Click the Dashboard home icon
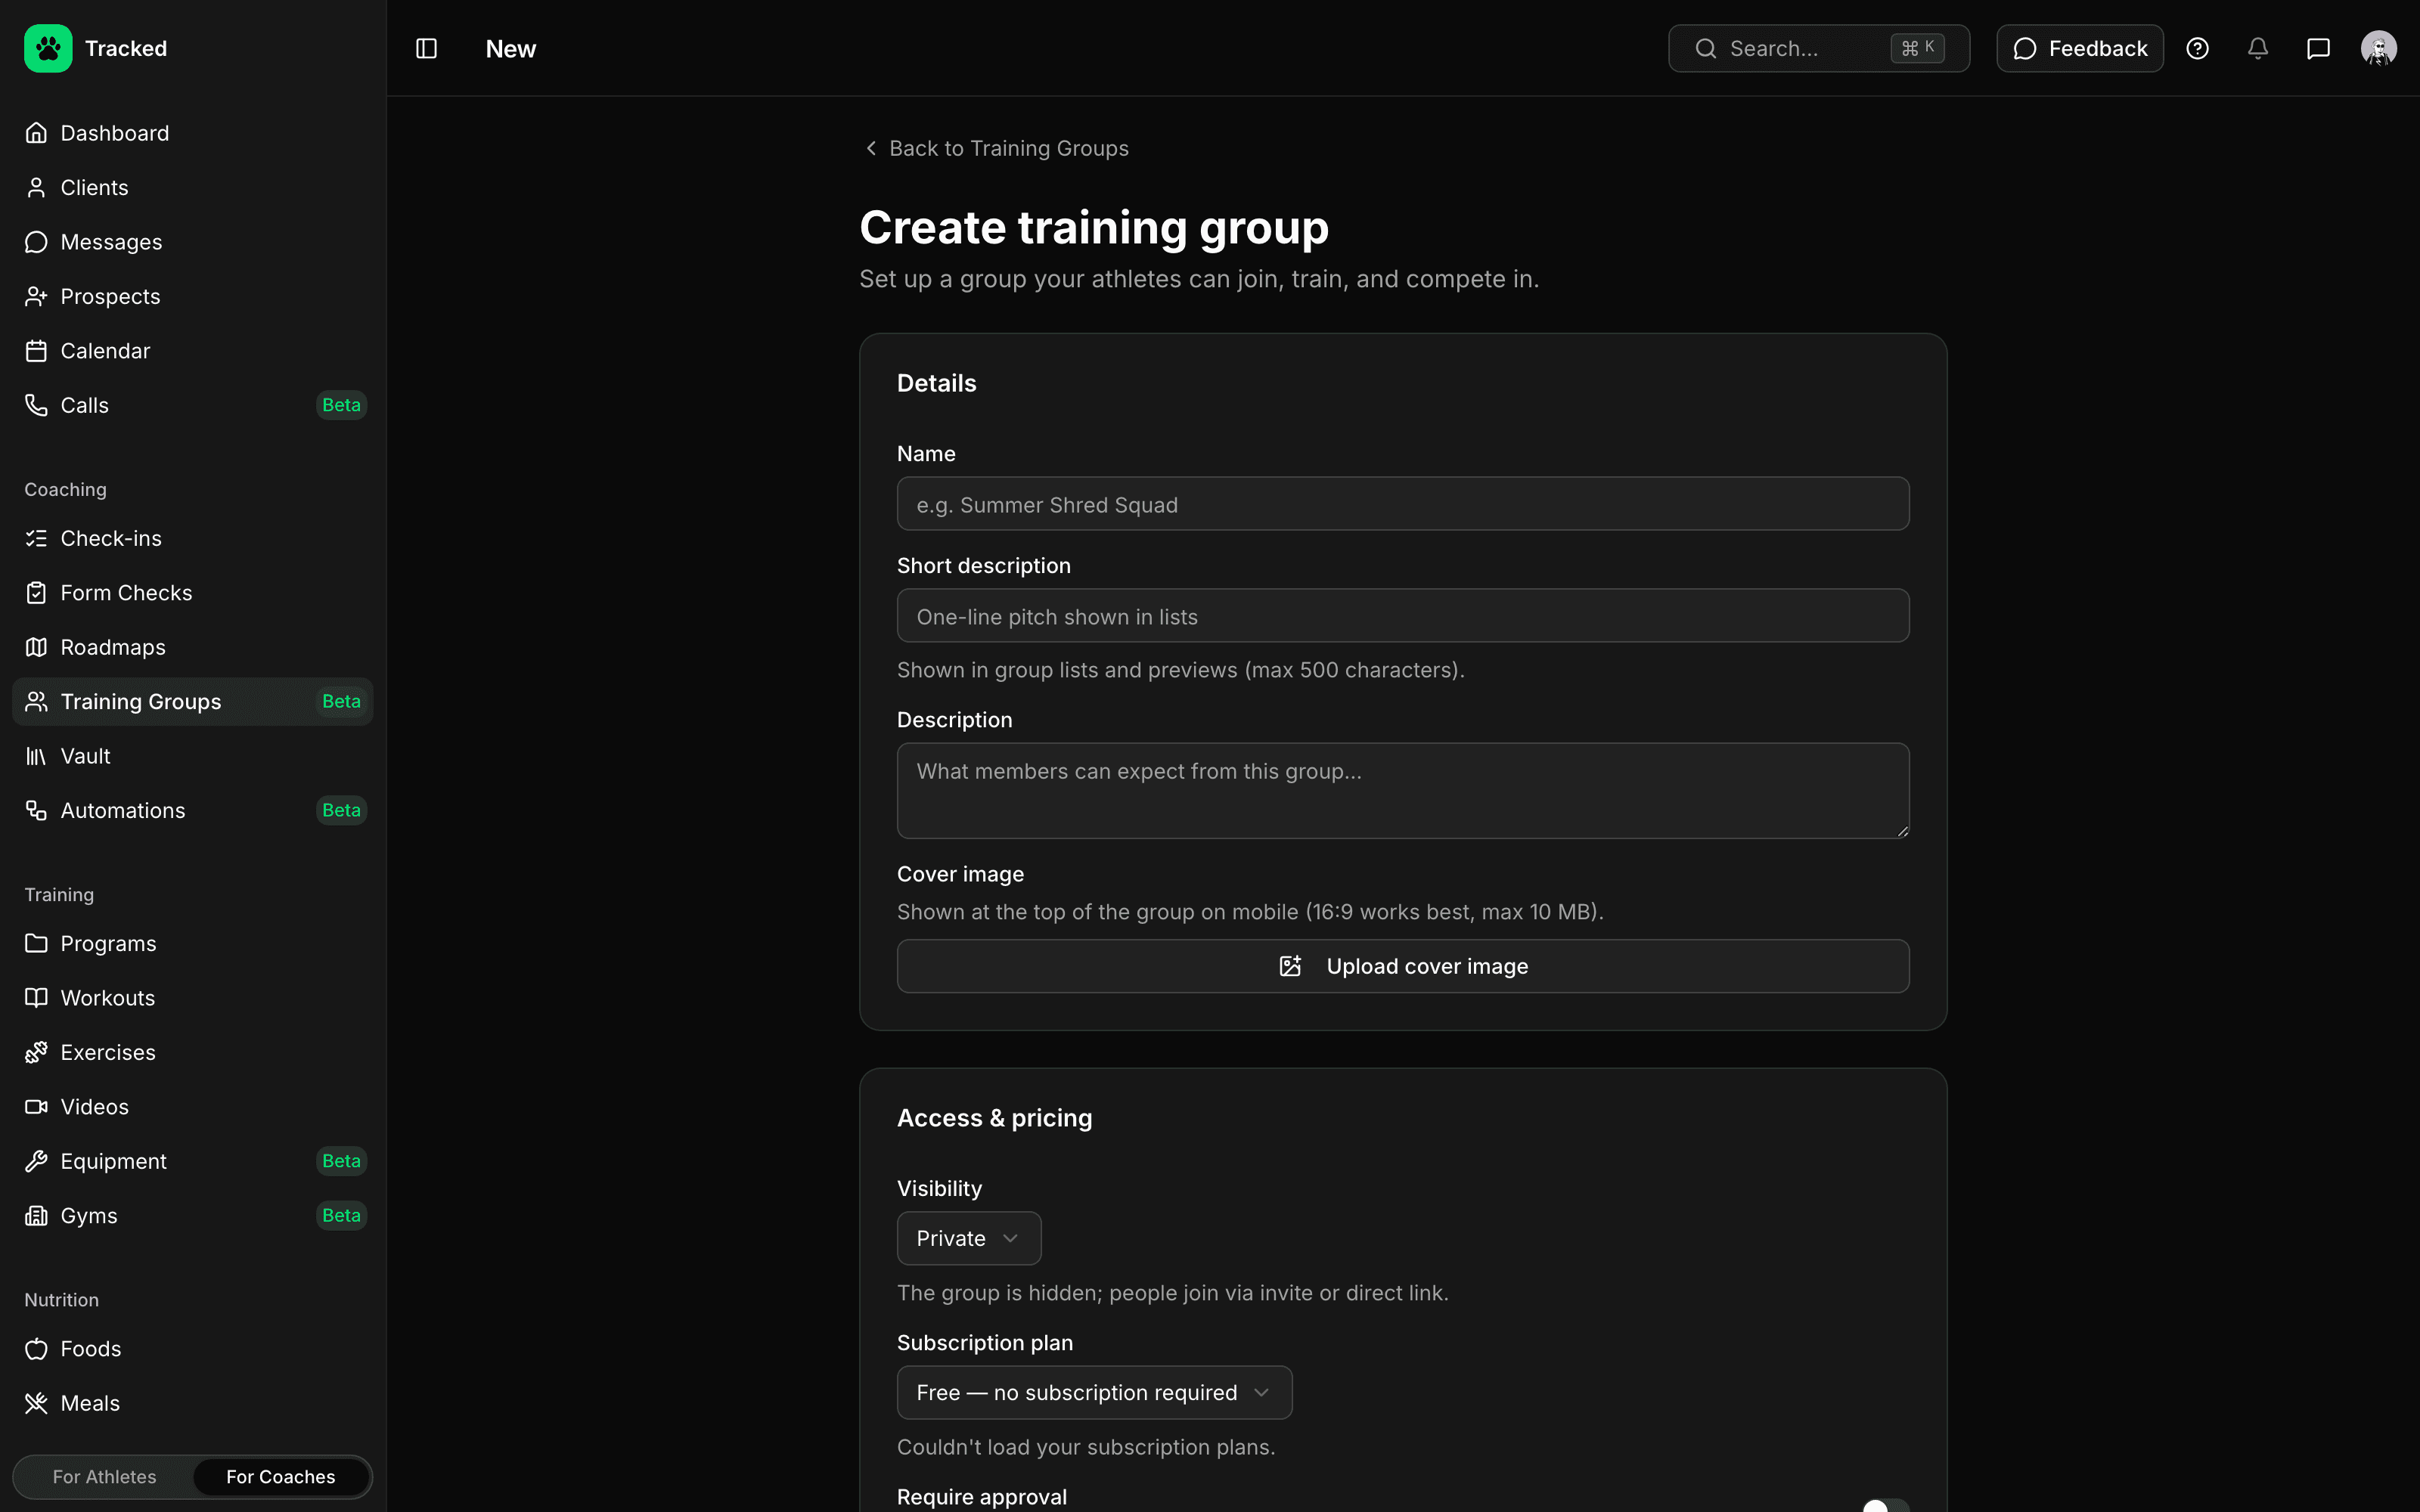 point(36,133)
